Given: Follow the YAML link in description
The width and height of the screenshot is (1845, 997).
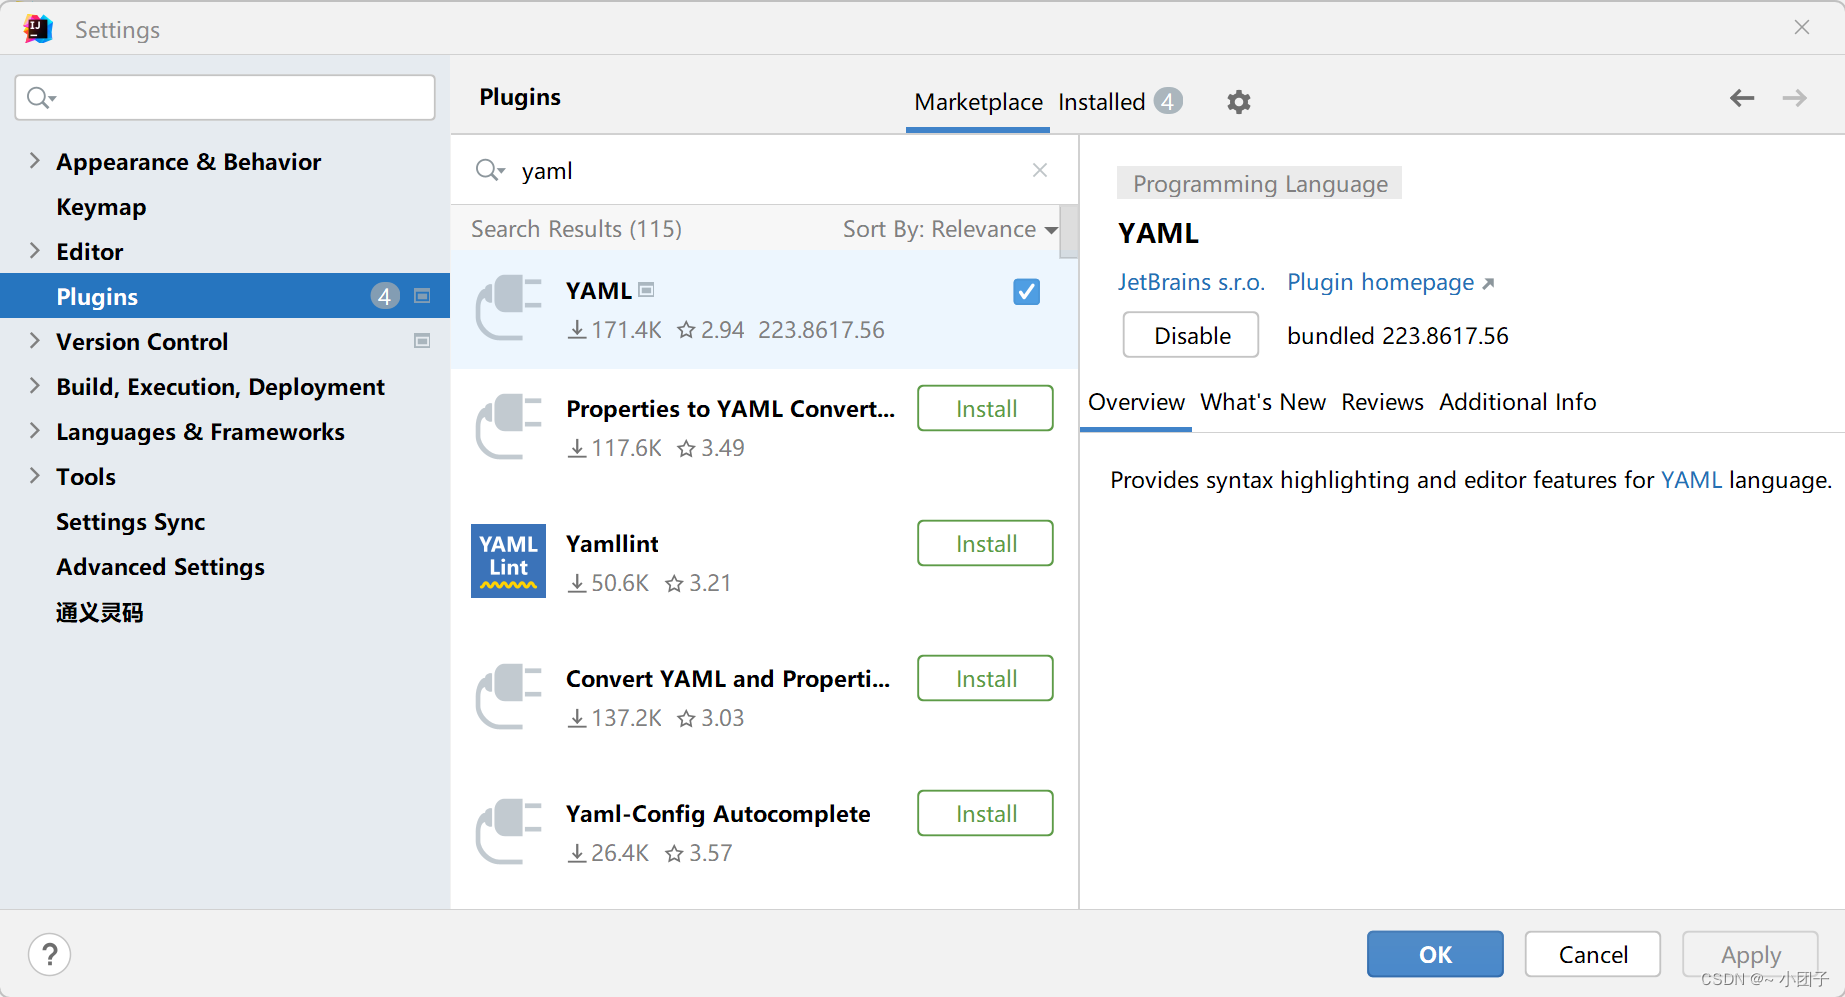Looking at the screenshot, I should [1691, 480].
